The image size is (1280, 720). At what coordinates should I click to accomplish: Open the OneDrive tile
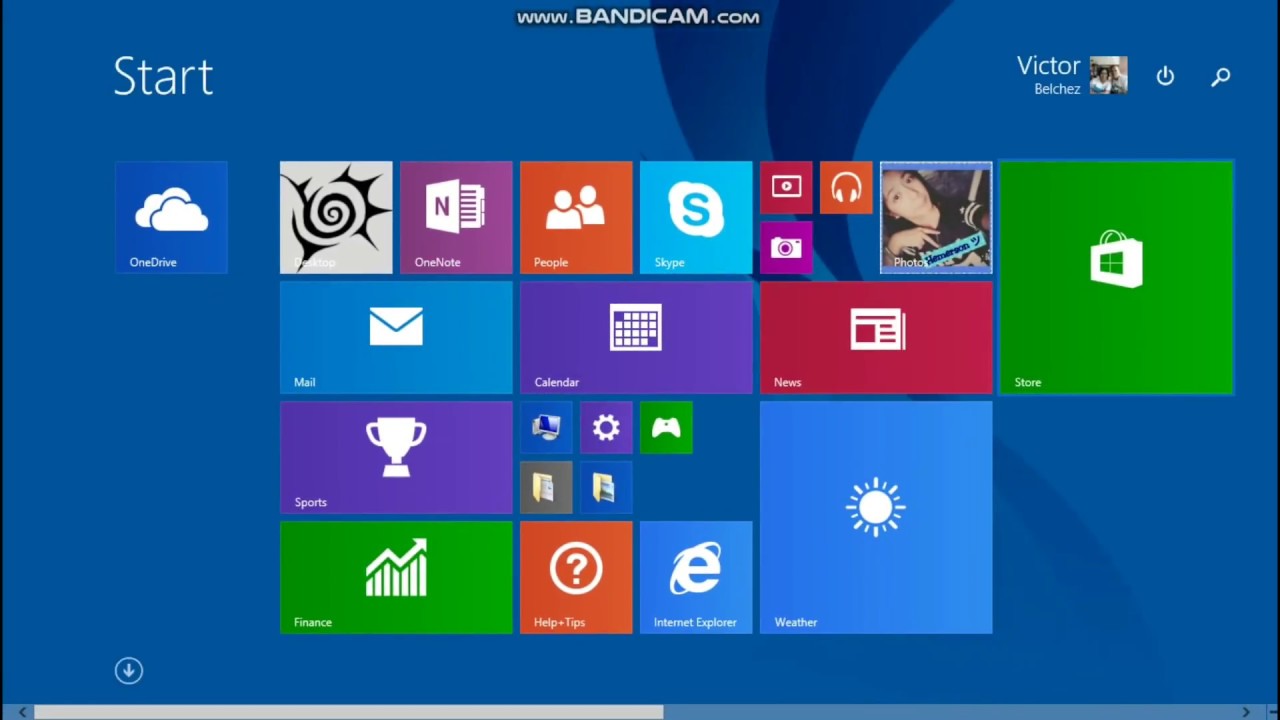[x=171, y=217]
